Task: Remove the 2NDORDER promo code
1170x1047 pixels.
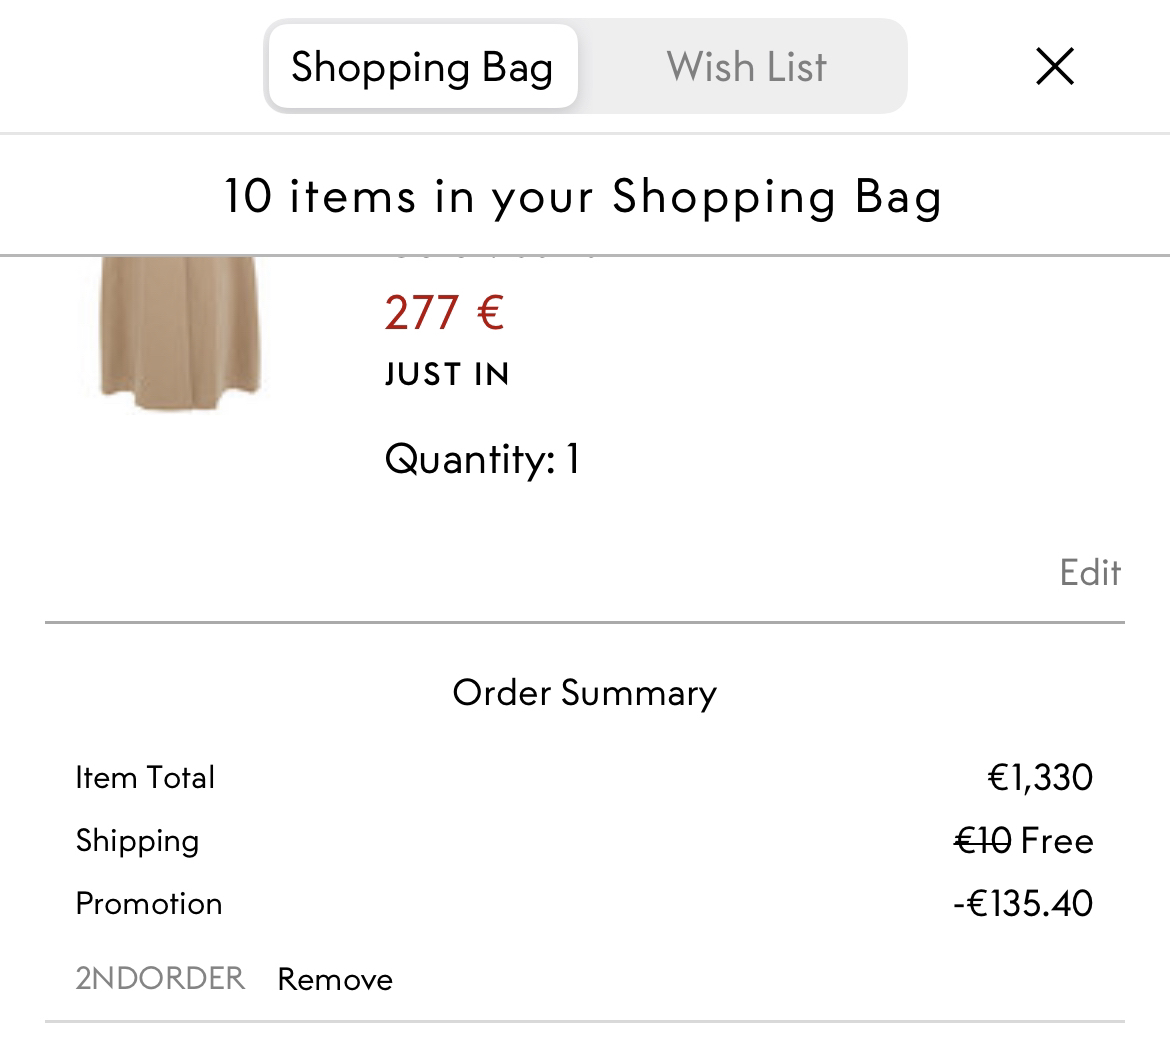Action: (x=335, y=979)
